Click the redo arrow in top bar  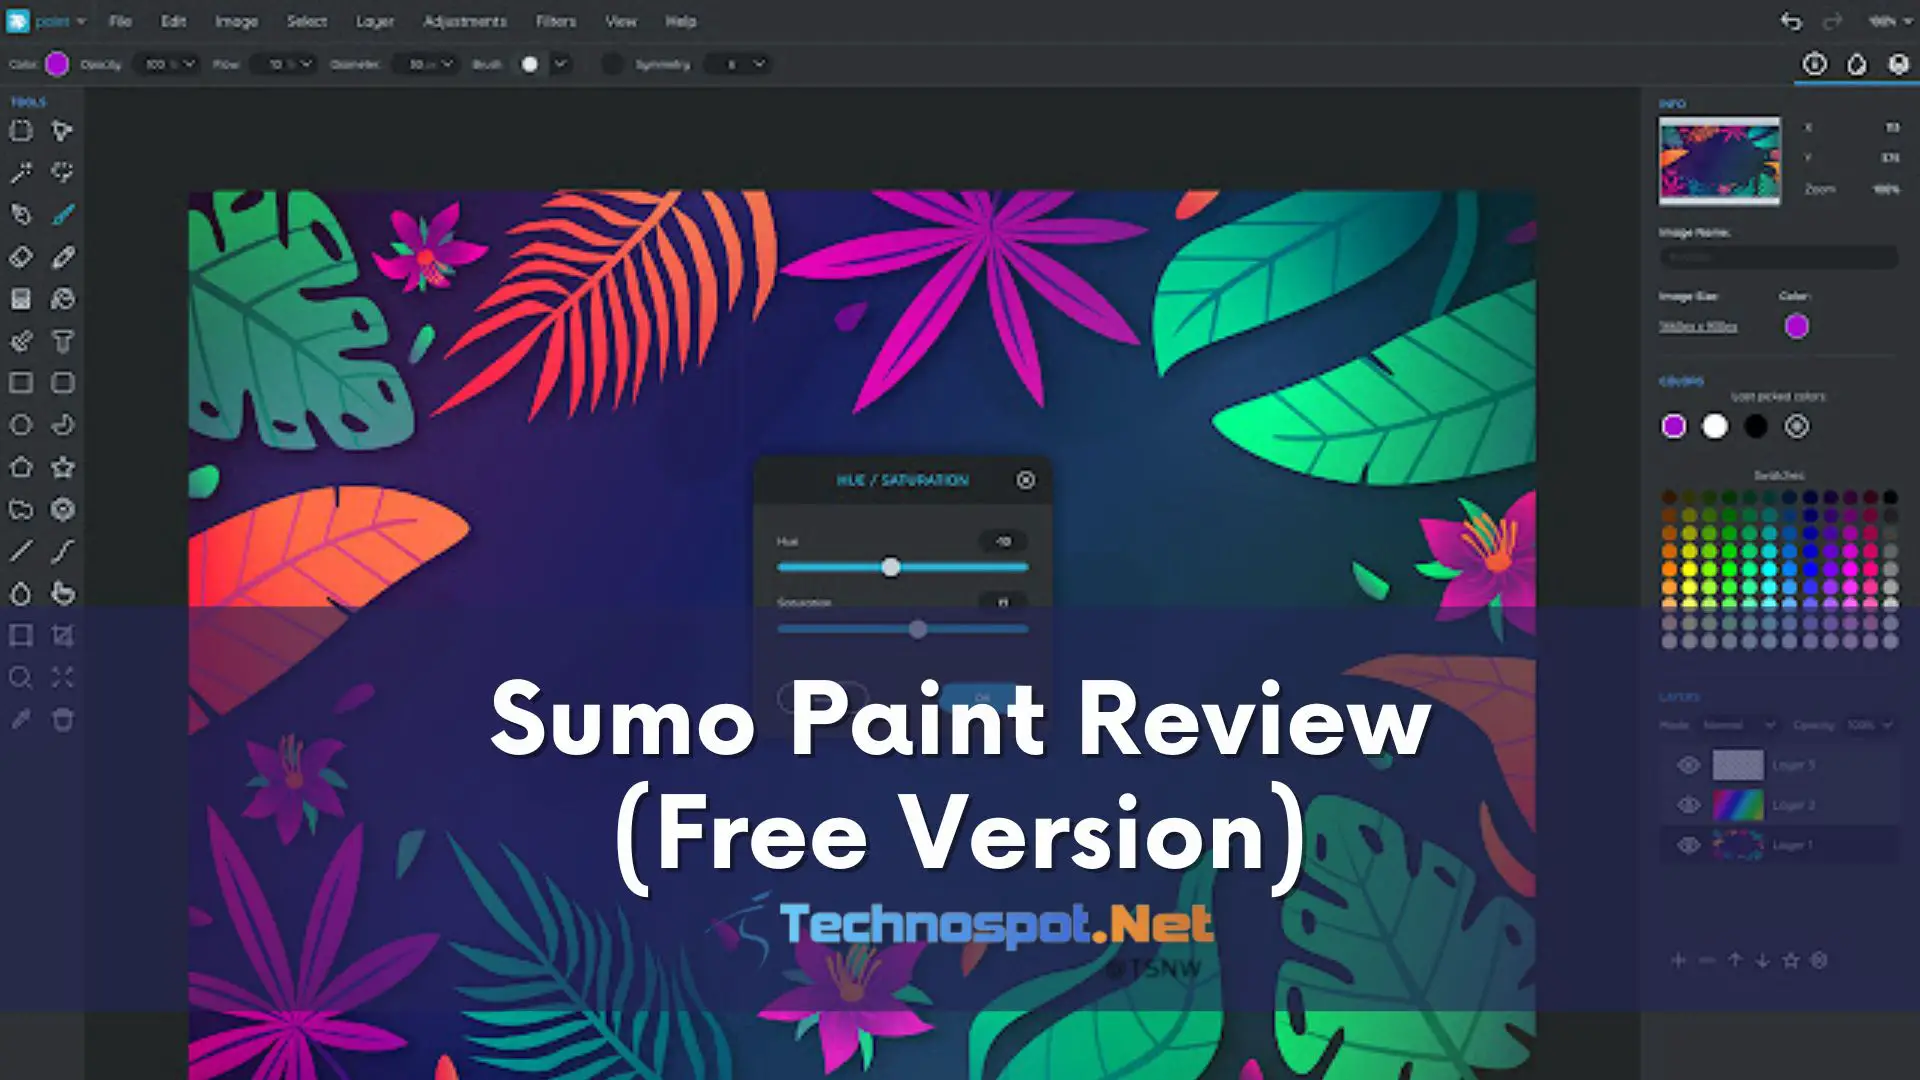coord(1832,21)
